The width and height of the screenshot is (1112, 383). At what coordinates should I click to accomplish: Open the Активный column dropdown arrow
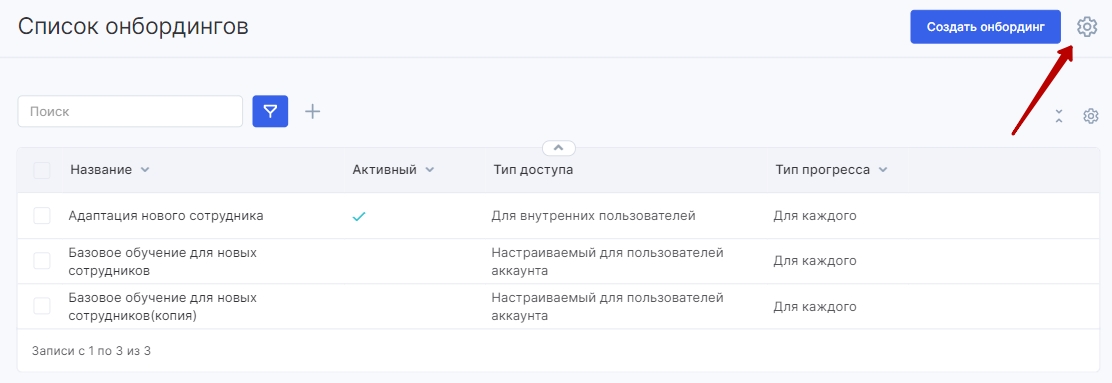[429, 170]
